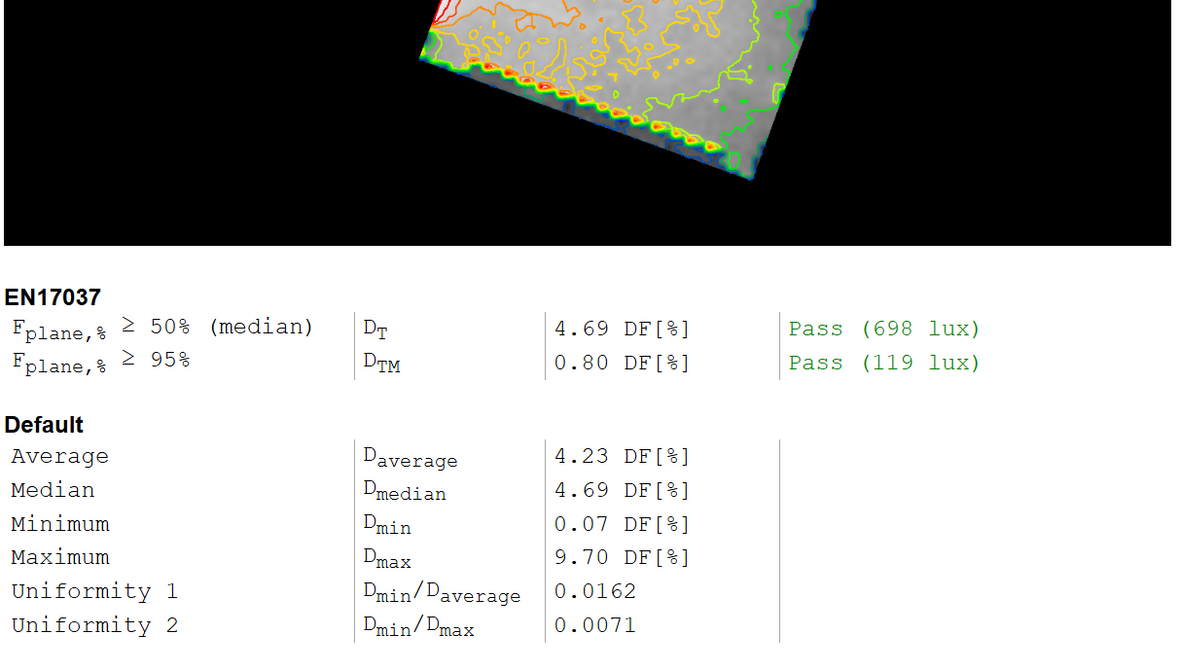This screenshot has width=1180, height=664.
Task: Select the Uniformity 1 value 0.0162
Action: [x=595, y=592]
